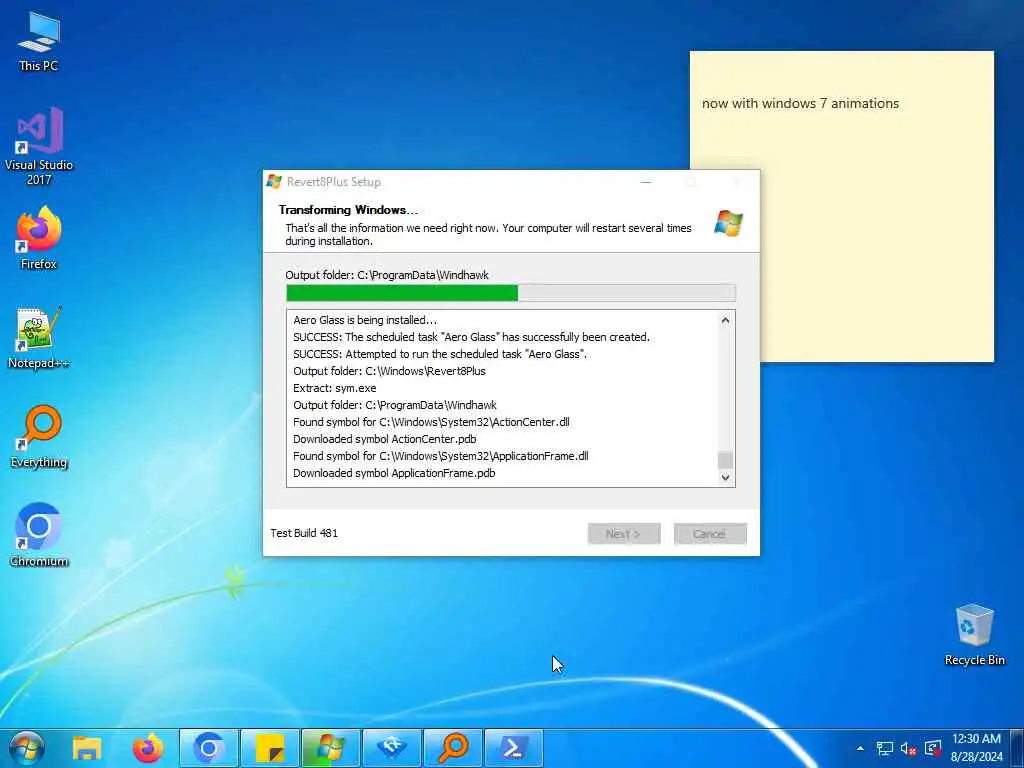
Task: Click "Test Build 481" label
Action: pyautogui.click(x=304, y=533)
